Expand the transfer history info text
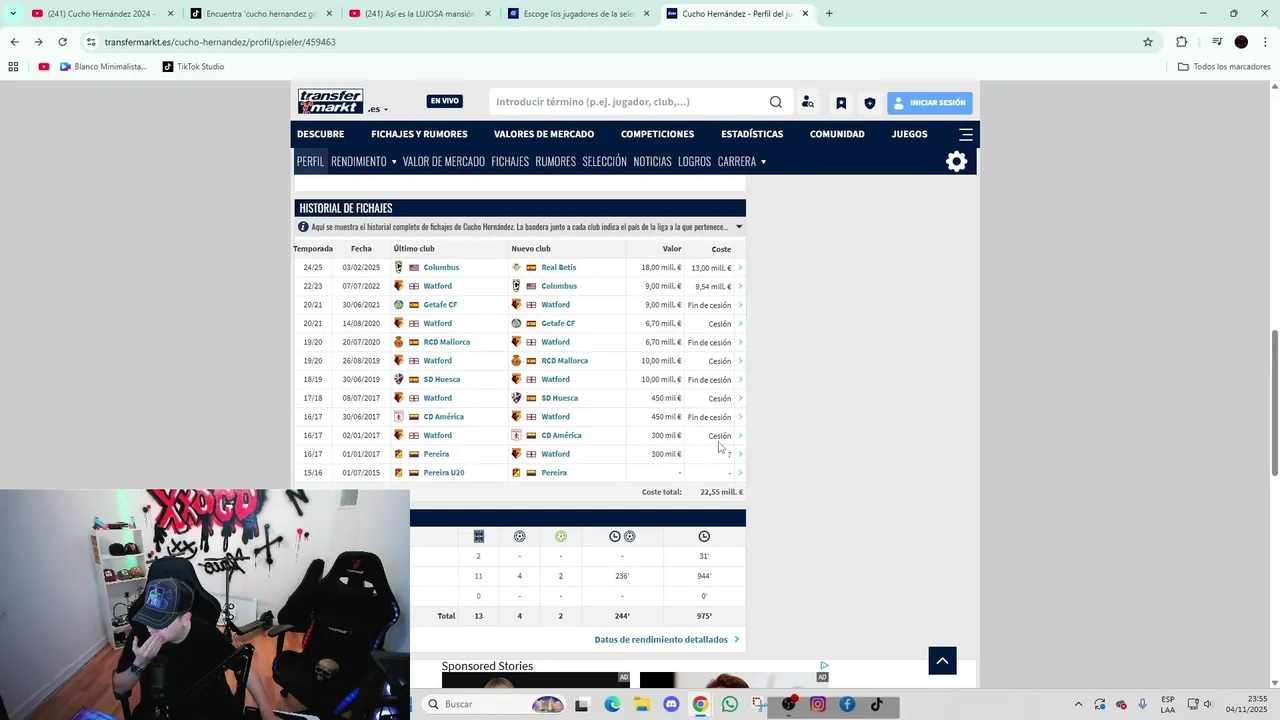This screenshot has height=720, width=1280. point(739,227)
